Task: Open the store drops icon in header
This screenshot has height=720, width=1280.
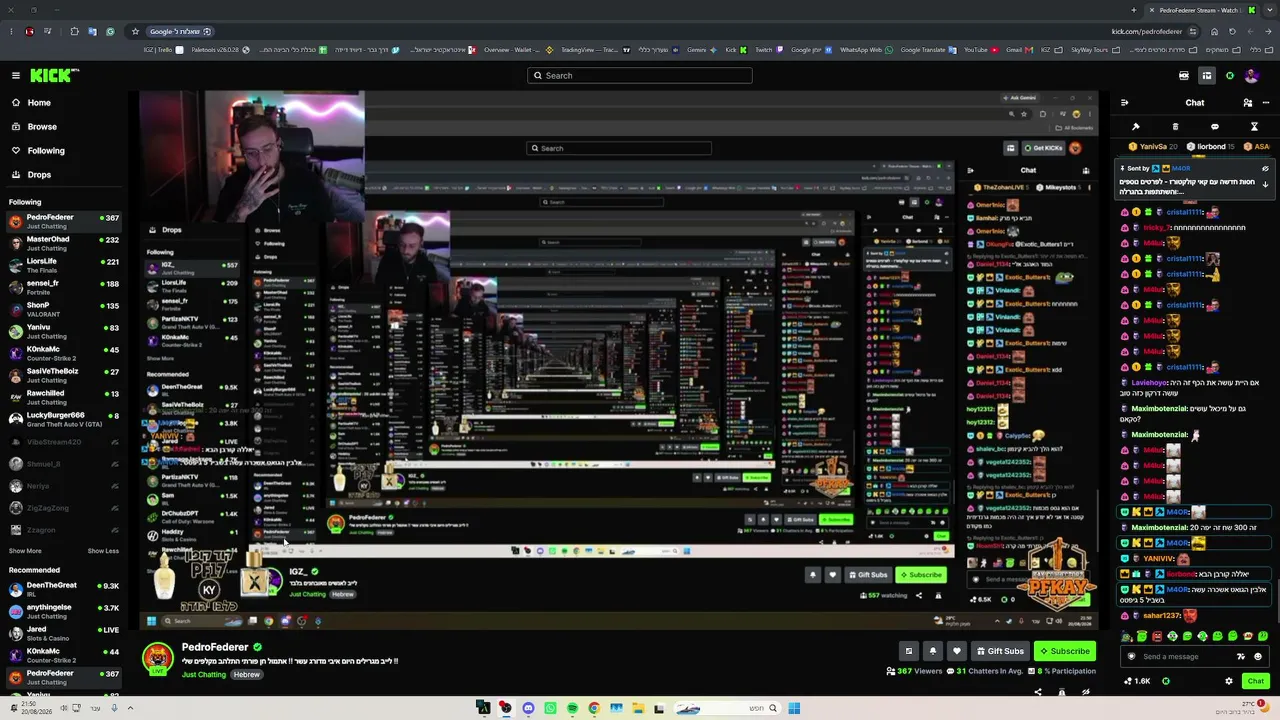Action: 1207,75
